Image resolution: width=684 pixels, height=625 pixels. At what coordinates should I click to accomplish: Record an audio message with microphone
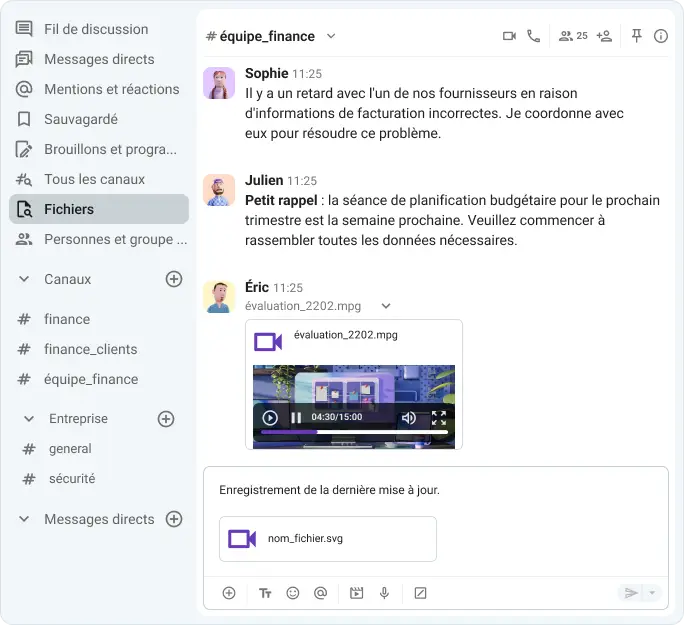tap(384, 593)
